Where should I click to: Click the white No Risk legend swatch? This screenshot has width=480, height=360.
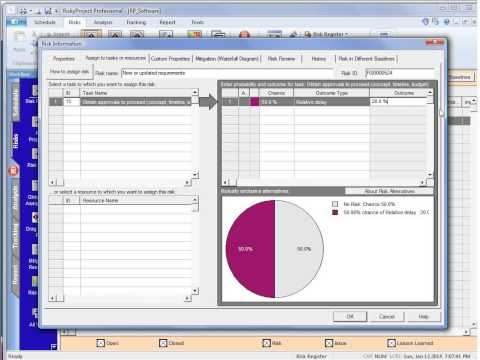click(x=335, y=204)
